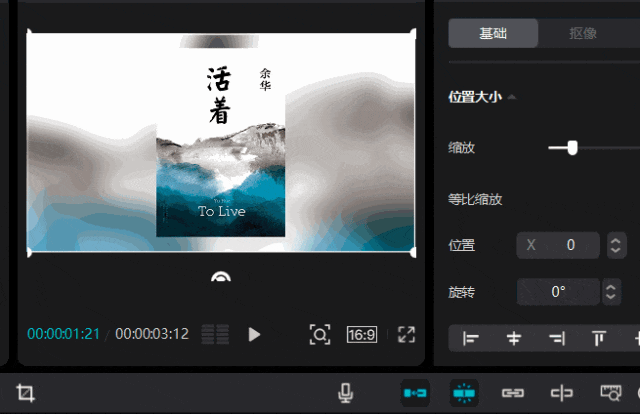Open the crop tool

click(25, 393)
